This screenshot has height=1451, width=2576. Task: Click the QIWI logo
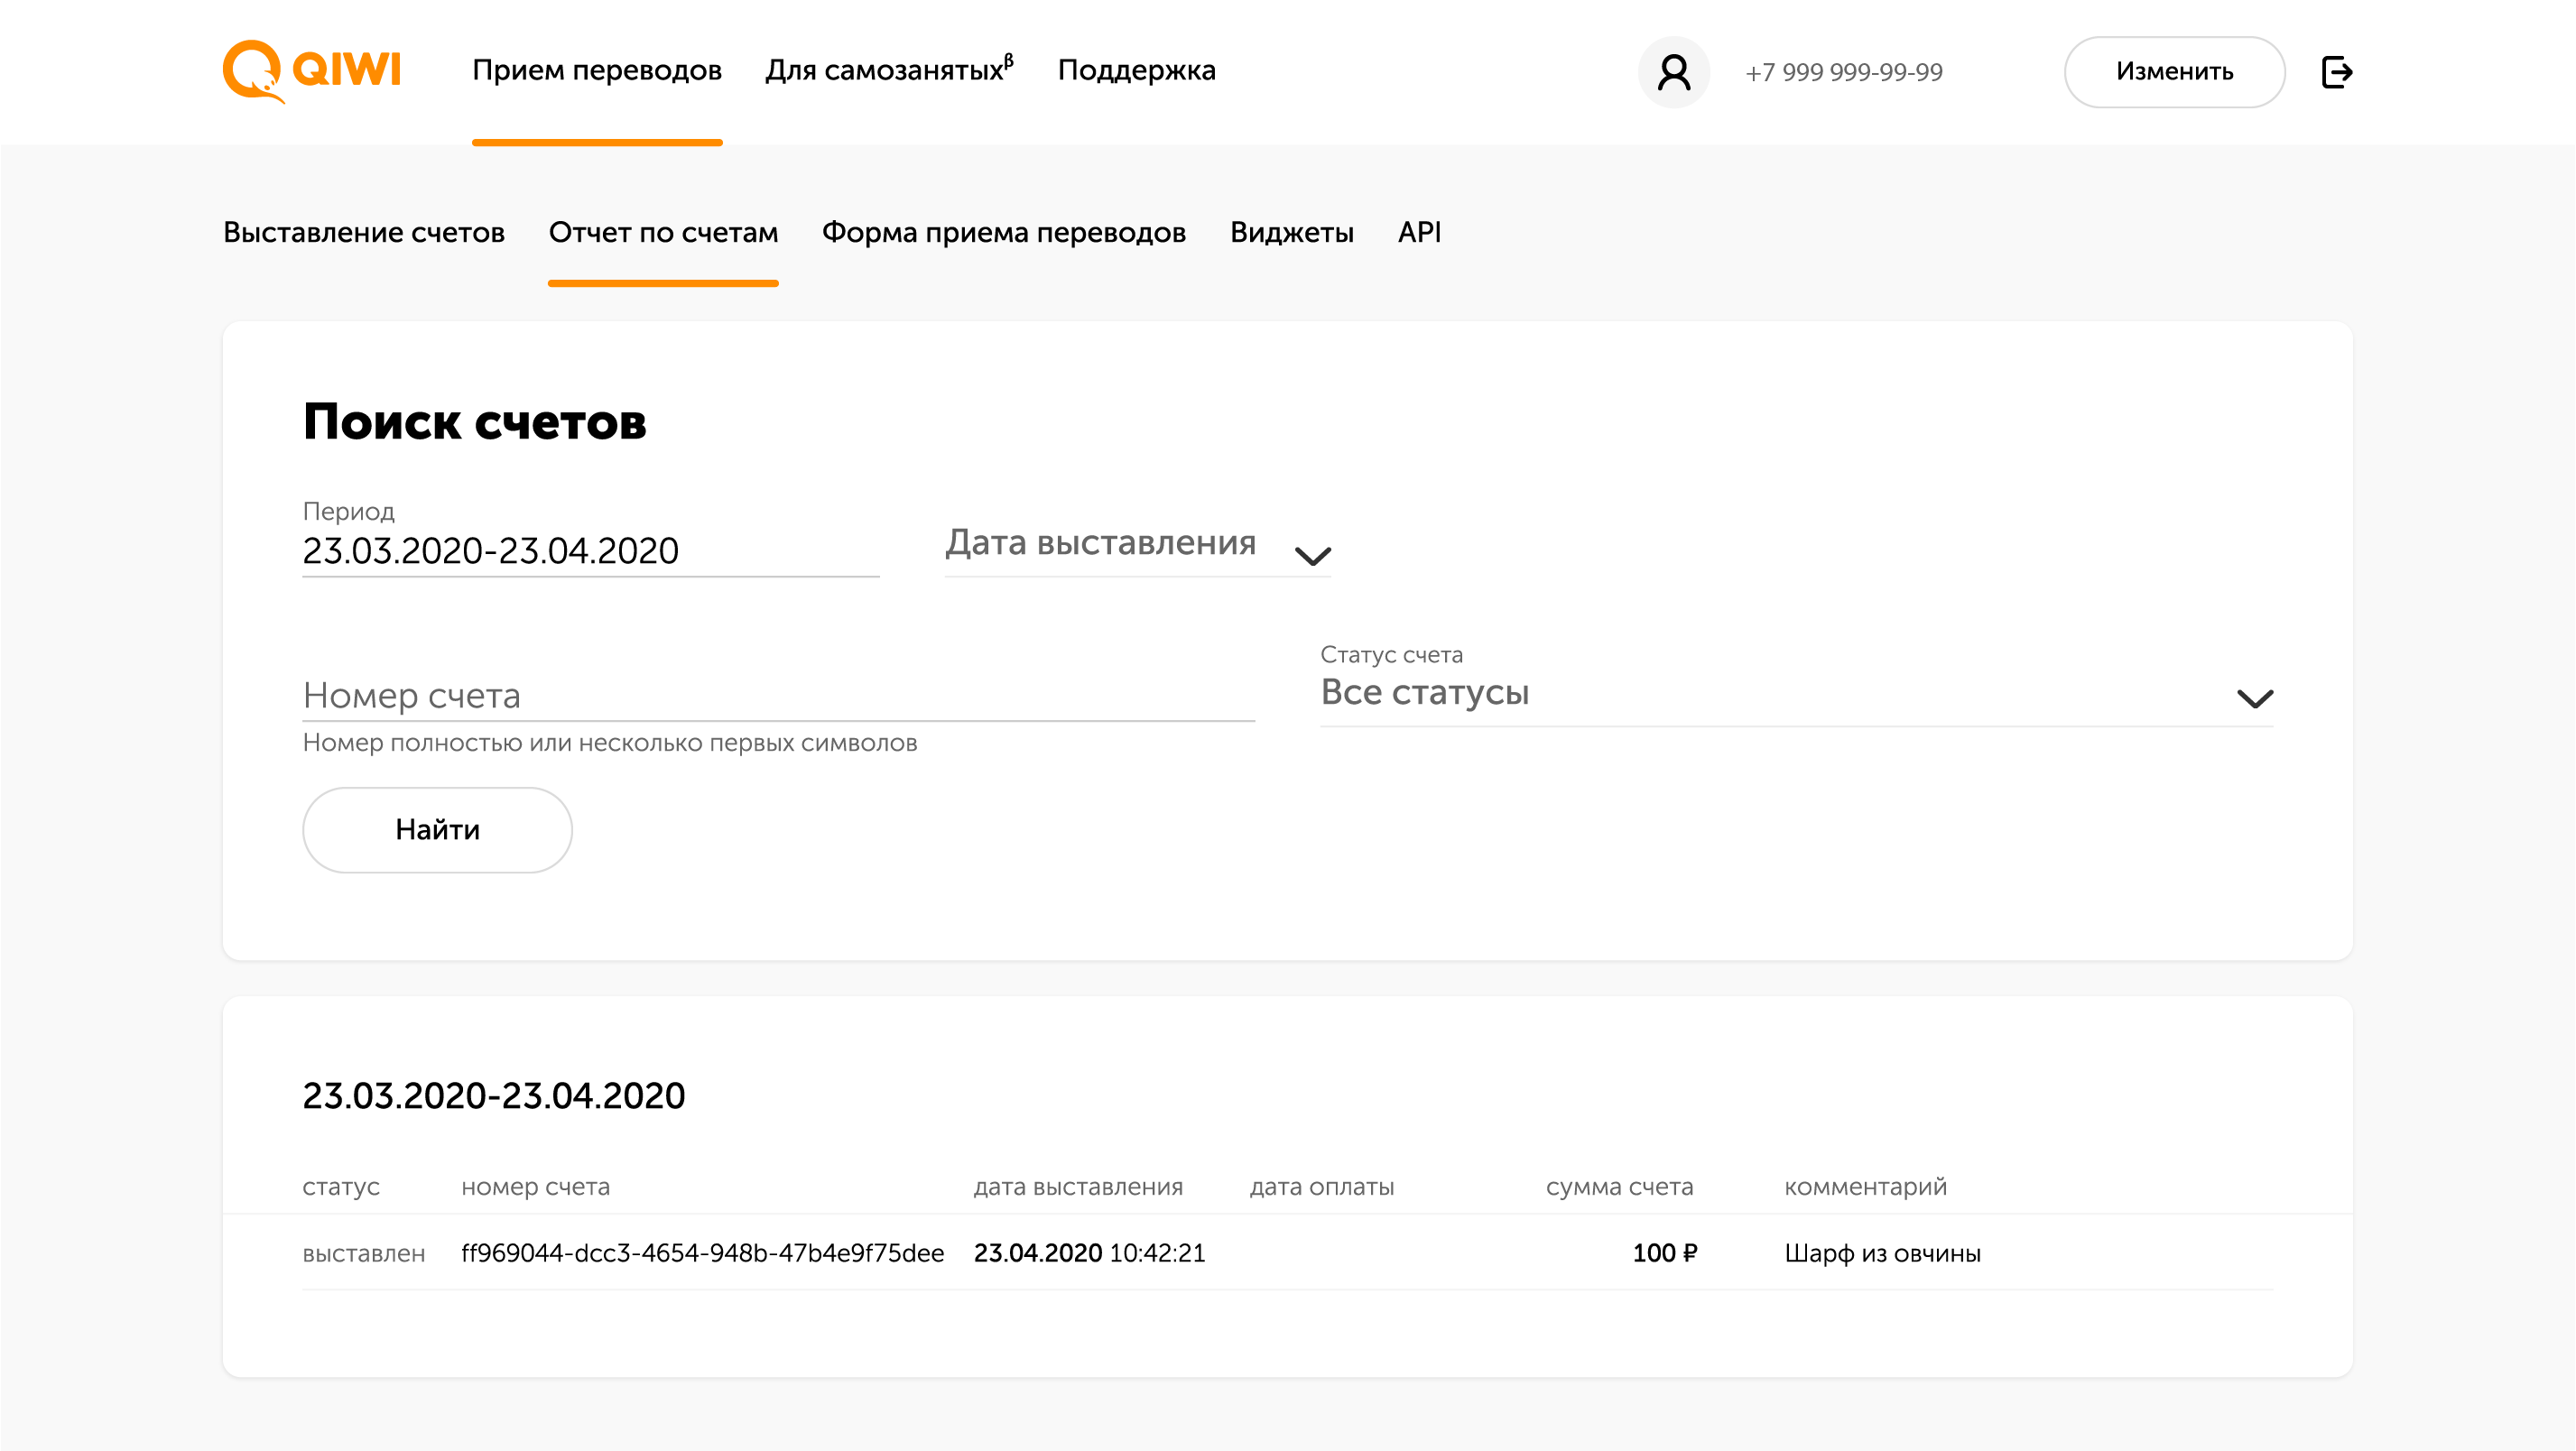click(x=312, y=71)
